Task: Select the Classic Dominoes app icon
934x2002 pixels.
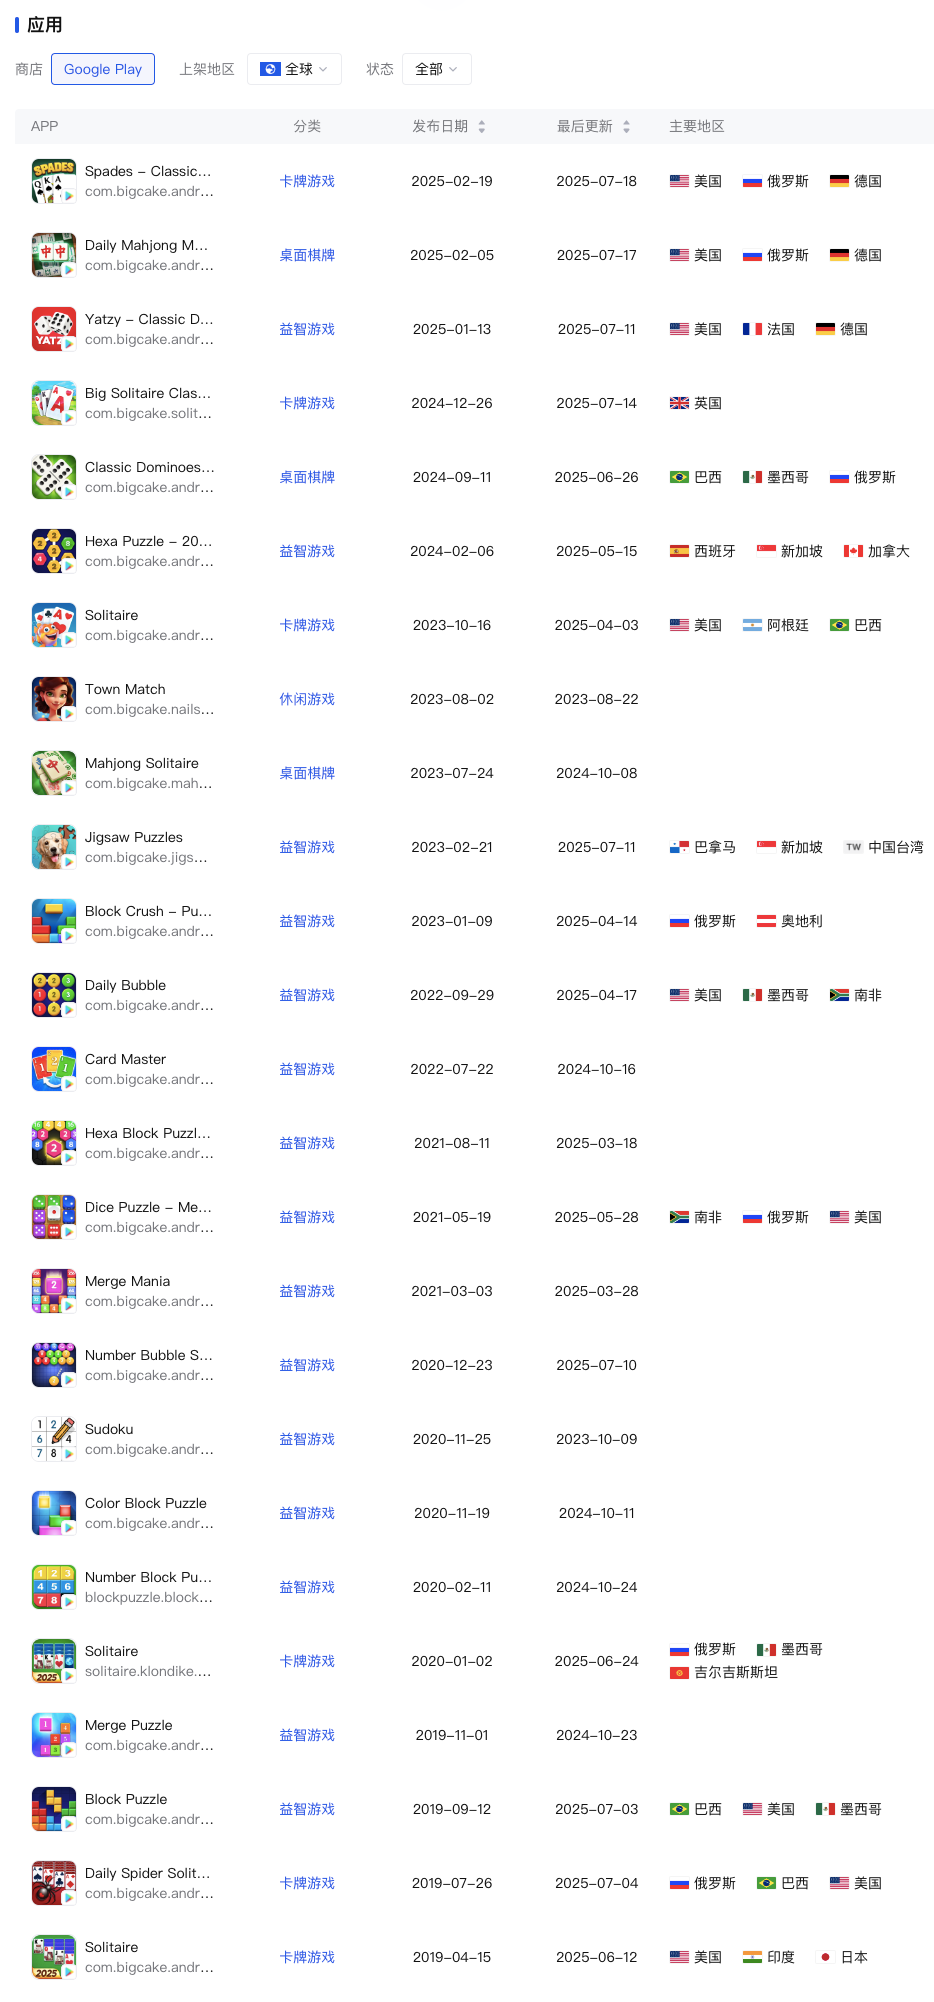Action: point(54,477)
